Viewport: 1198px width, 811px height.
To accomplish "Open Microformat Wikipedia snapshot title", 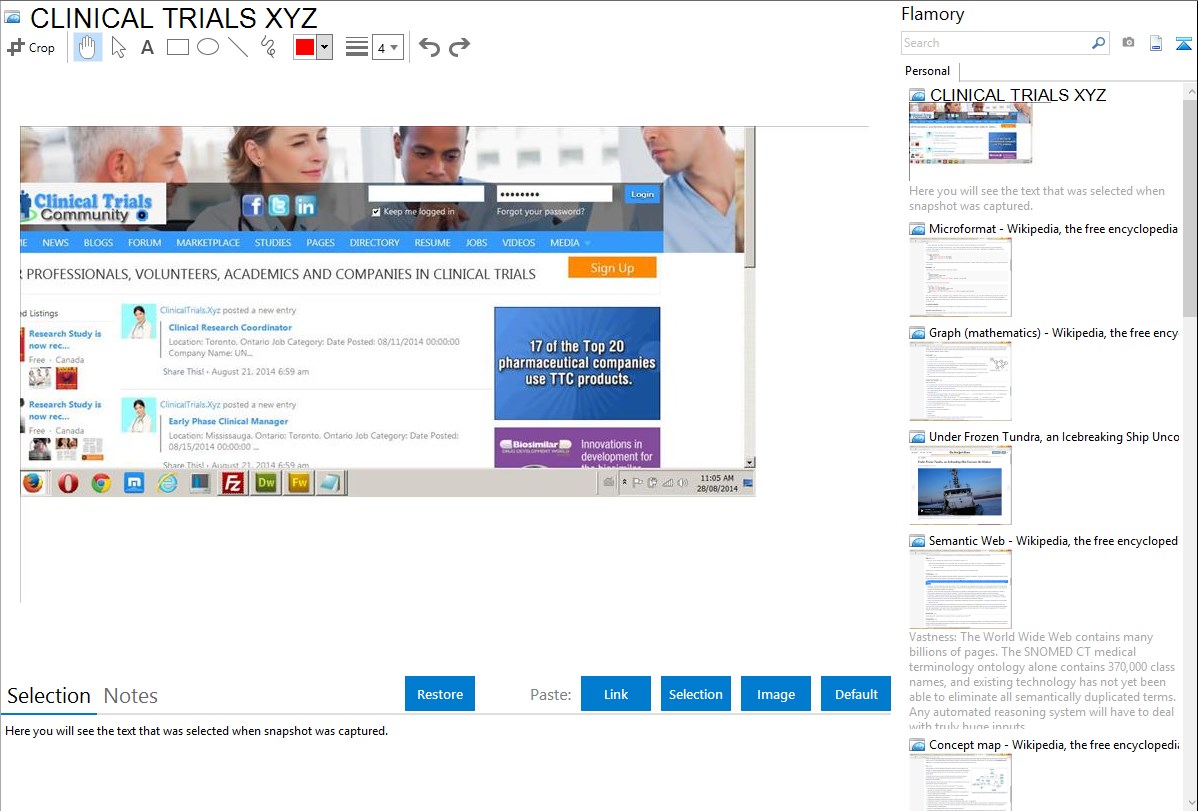I will tap(1053, 229).
